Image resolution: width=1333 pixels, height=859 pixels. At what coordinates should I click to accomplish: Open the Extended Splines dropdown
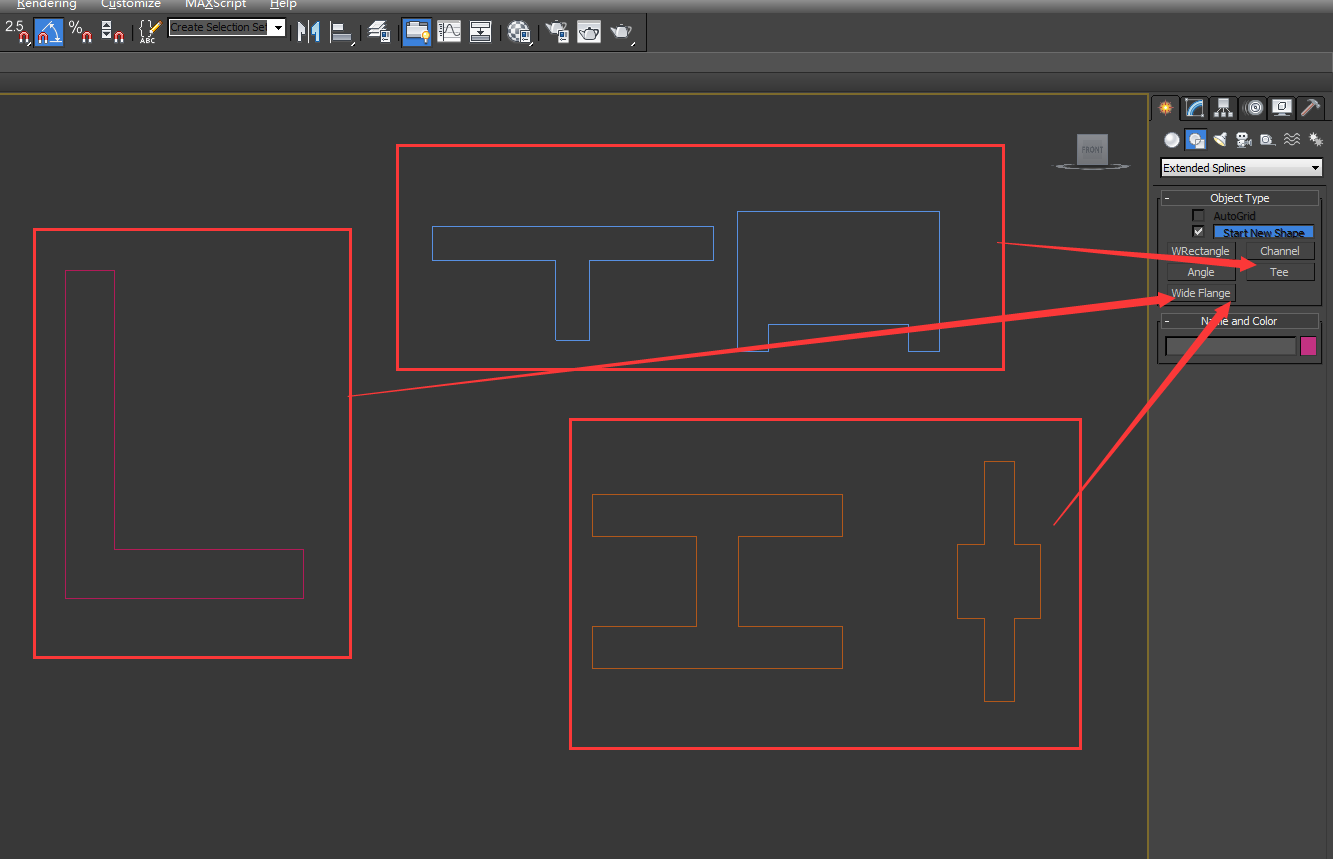[1242, 168]
